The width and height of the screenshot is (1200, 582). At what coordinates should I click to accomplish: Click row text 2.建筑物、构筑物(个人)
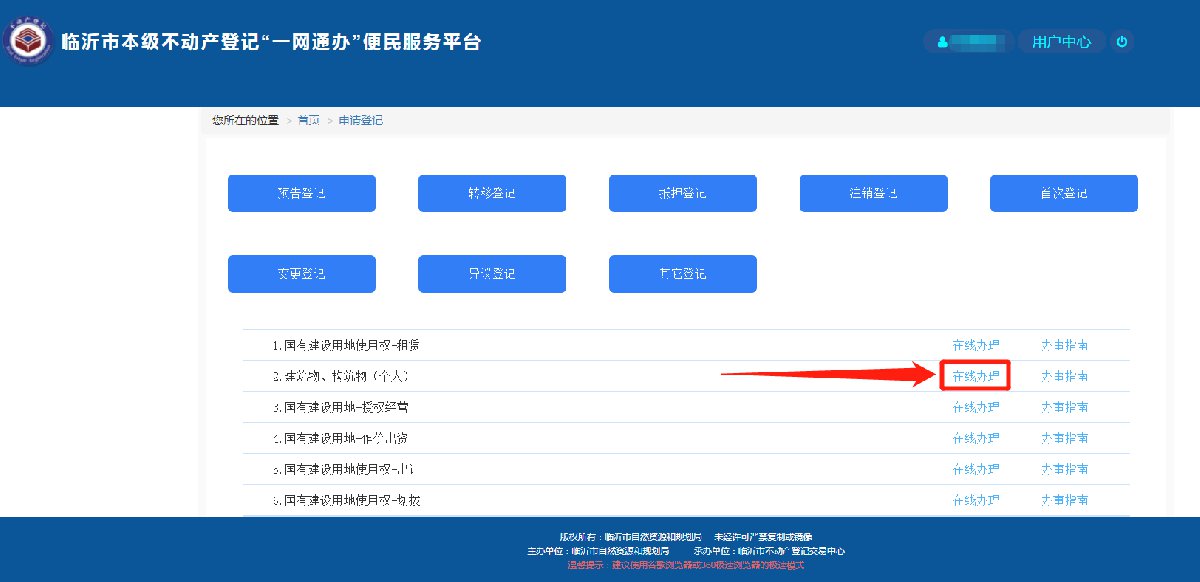(341, 376)
